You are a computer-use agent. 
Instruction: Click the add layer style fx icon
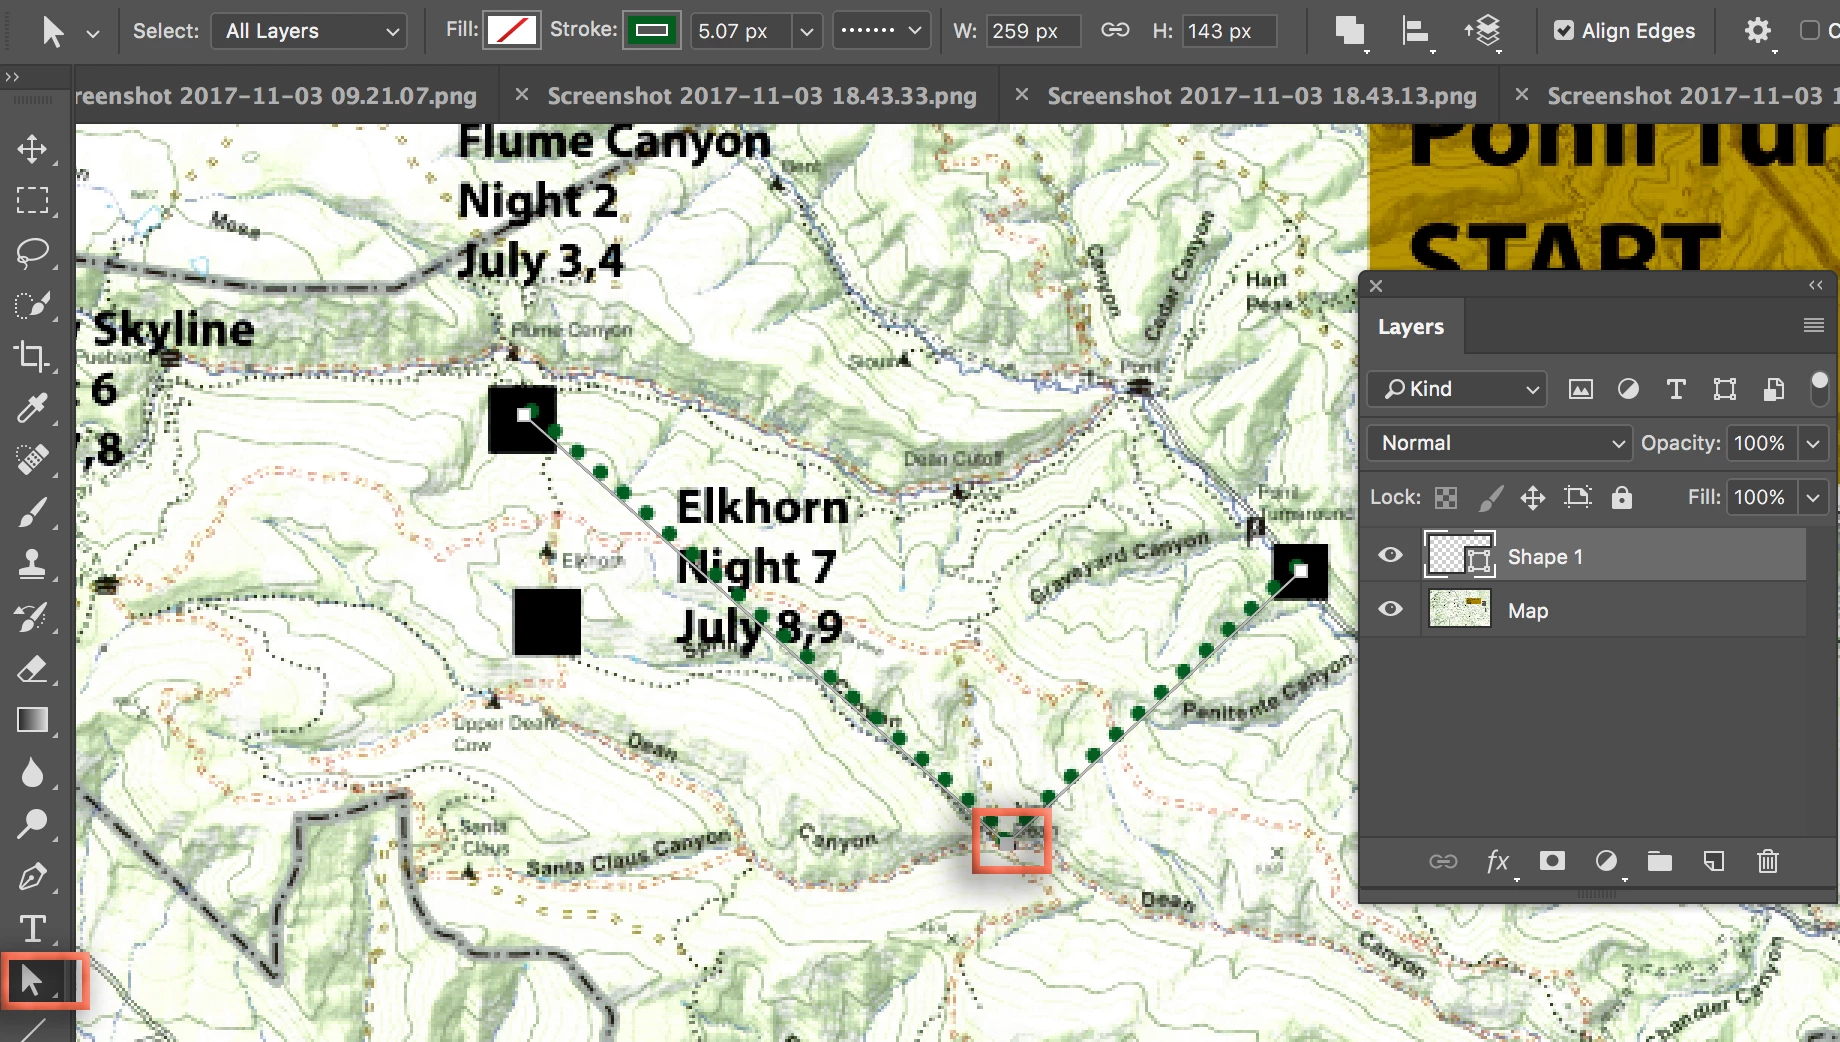click(x=1497, y=861)
